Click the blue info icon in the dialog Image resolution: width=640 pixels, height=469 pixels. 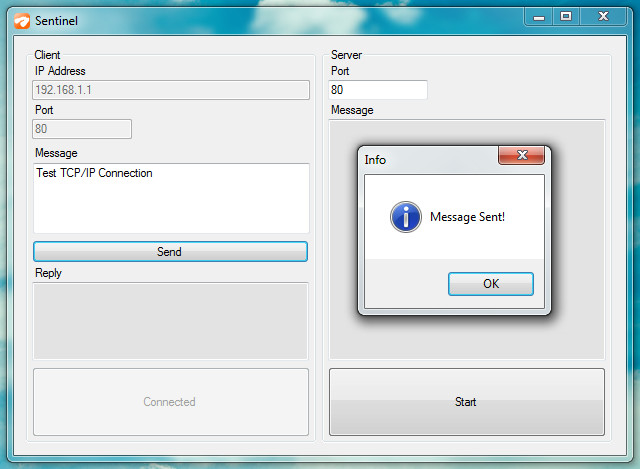tap(406, 217)
